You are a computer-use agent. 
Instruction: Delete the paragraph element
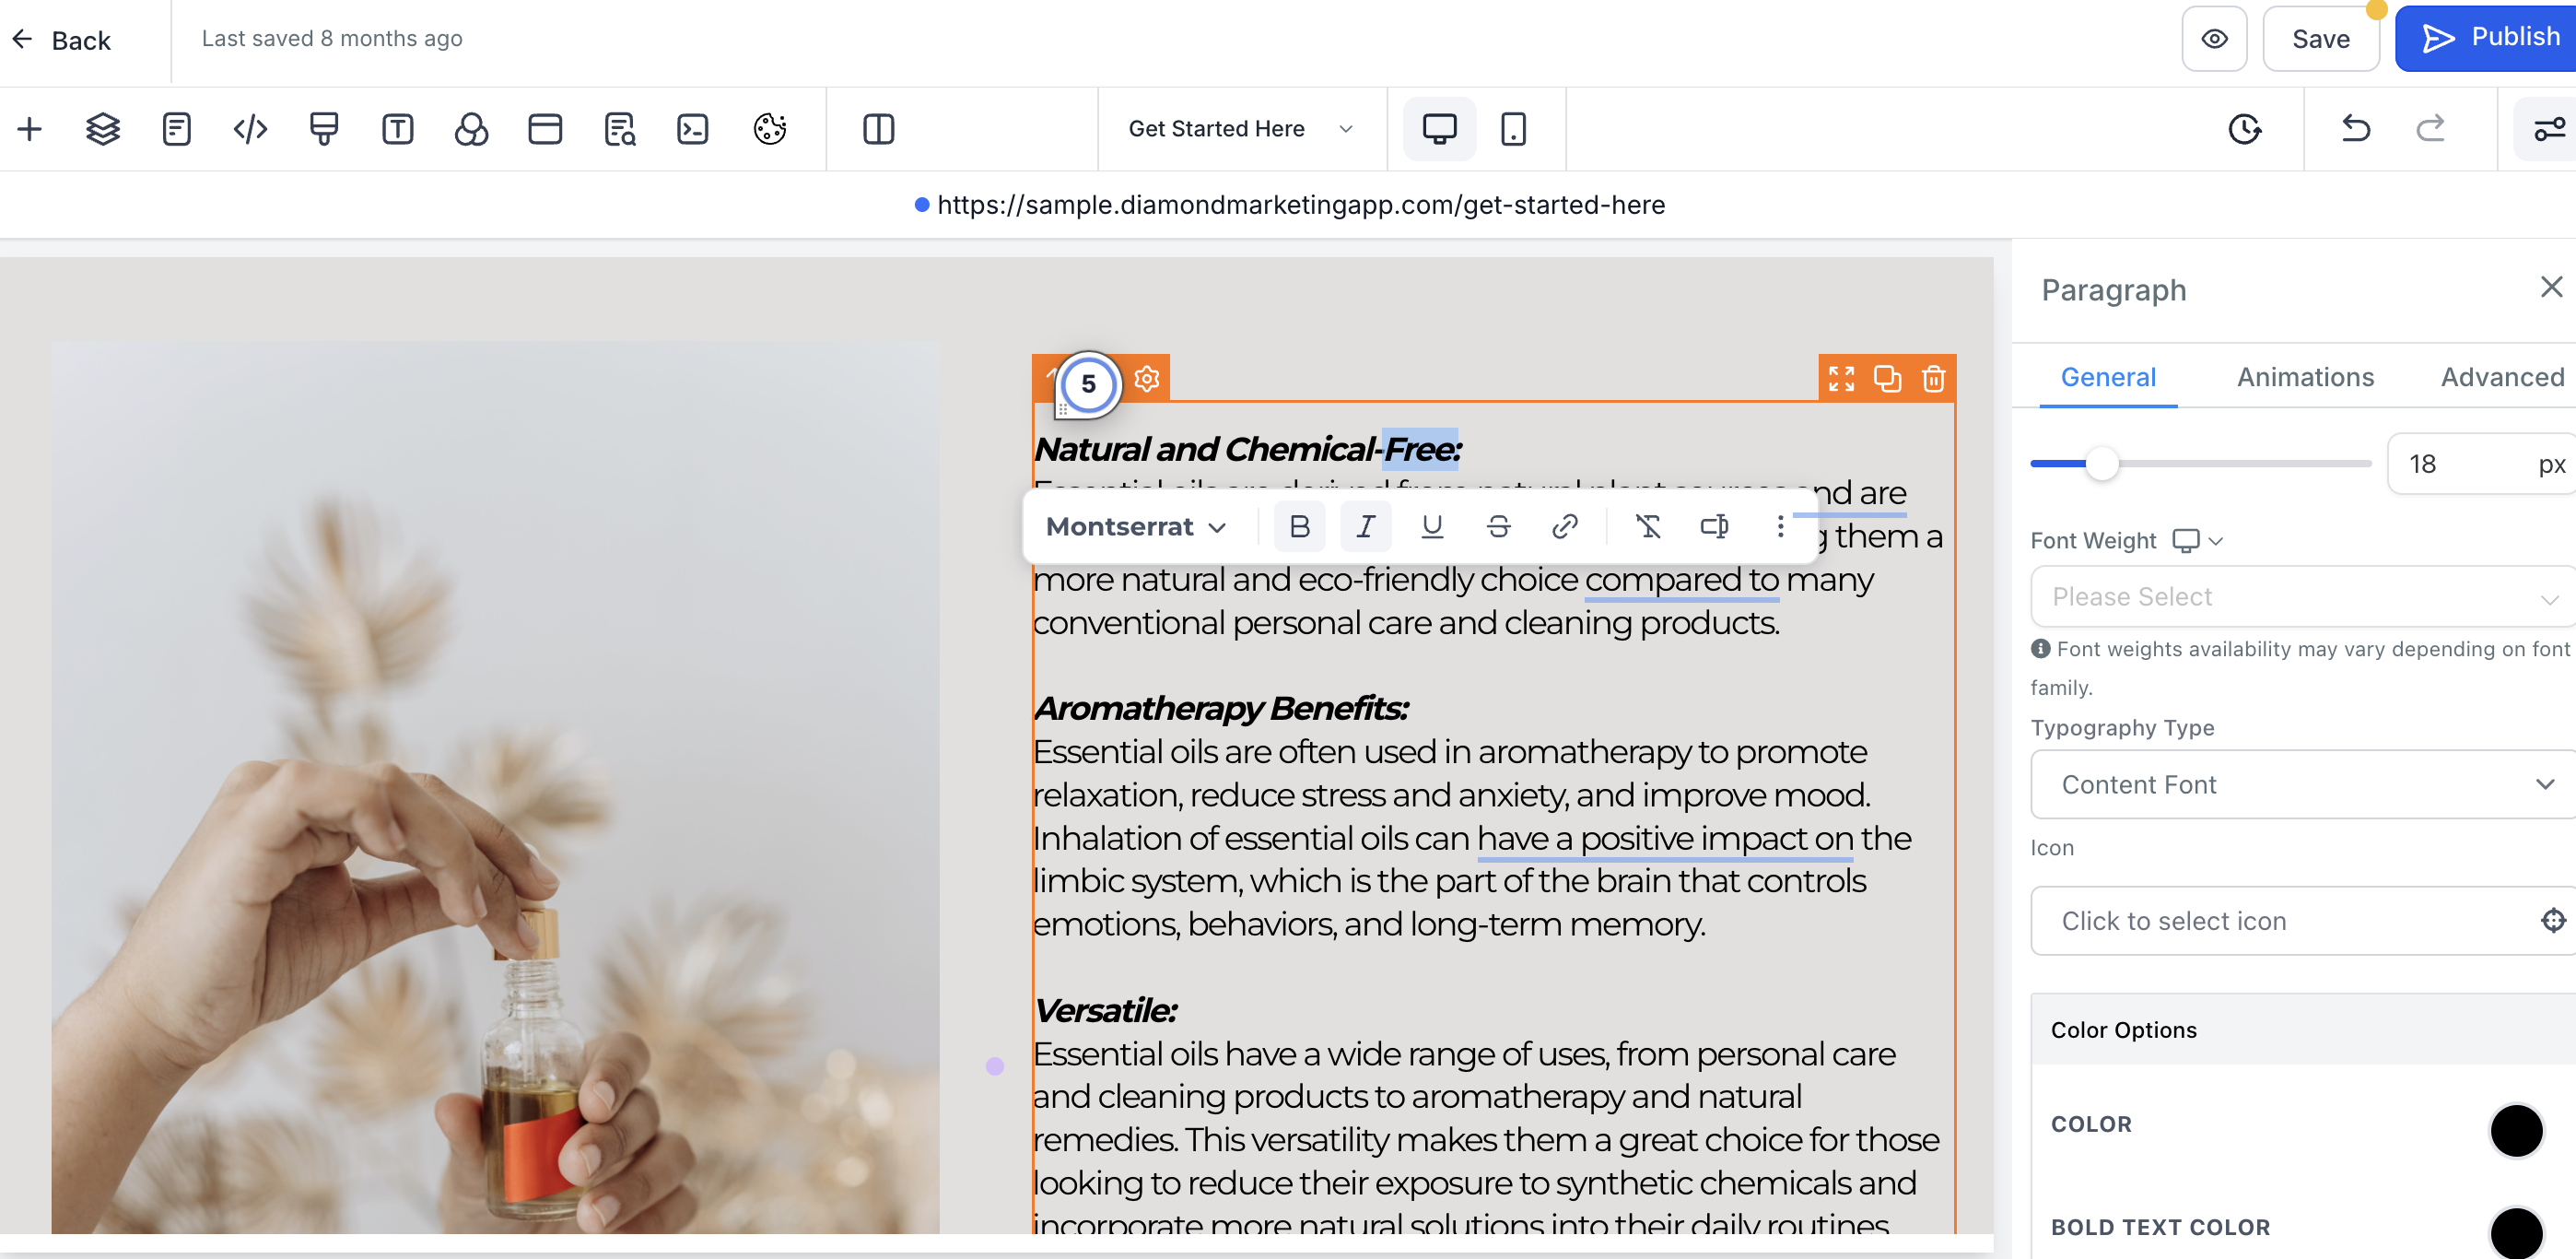coord(1934,379)
